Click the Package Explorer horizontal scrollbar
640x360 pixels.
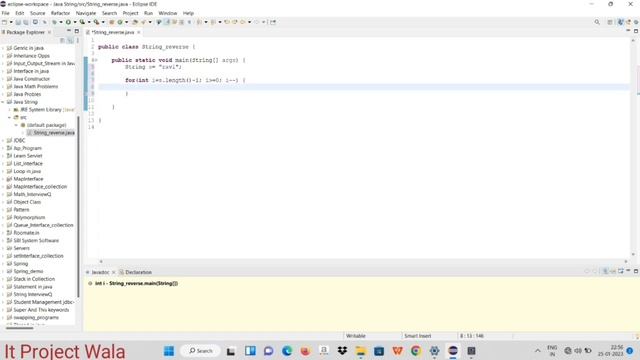[x=20, y=328]
